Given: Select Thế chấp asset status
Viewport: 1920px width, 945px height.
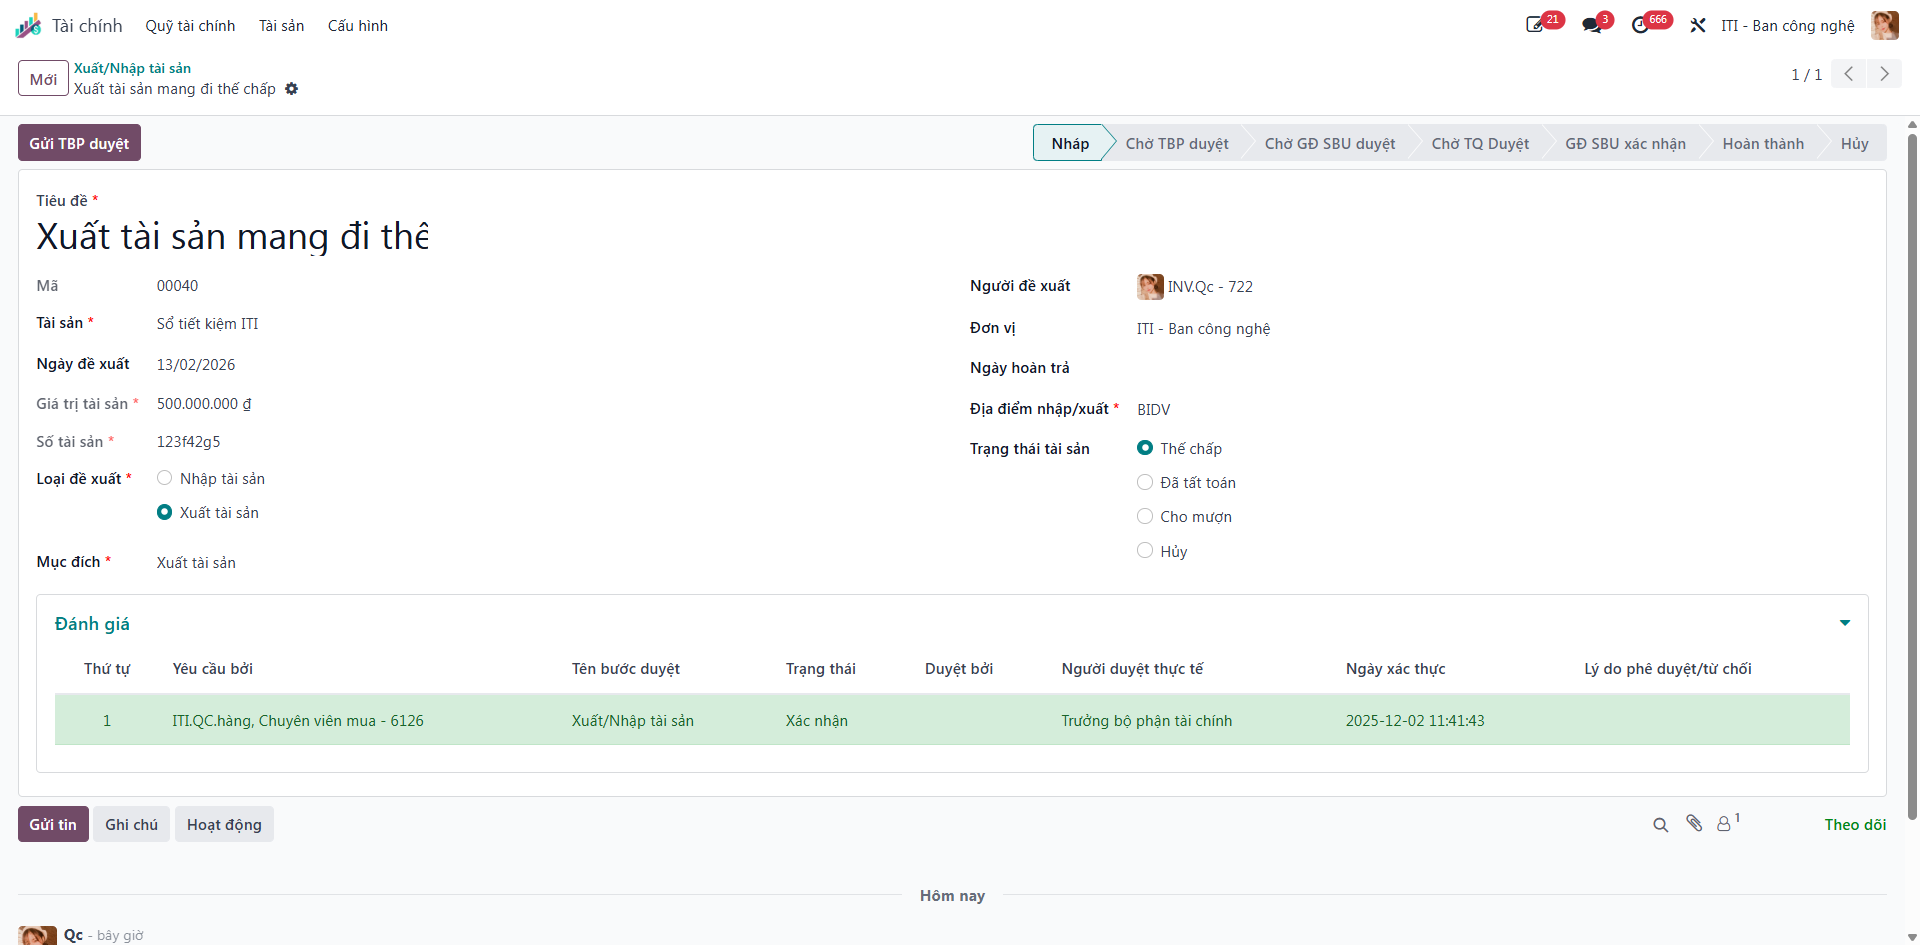Looking at the screenshot, I should 1145,448.
